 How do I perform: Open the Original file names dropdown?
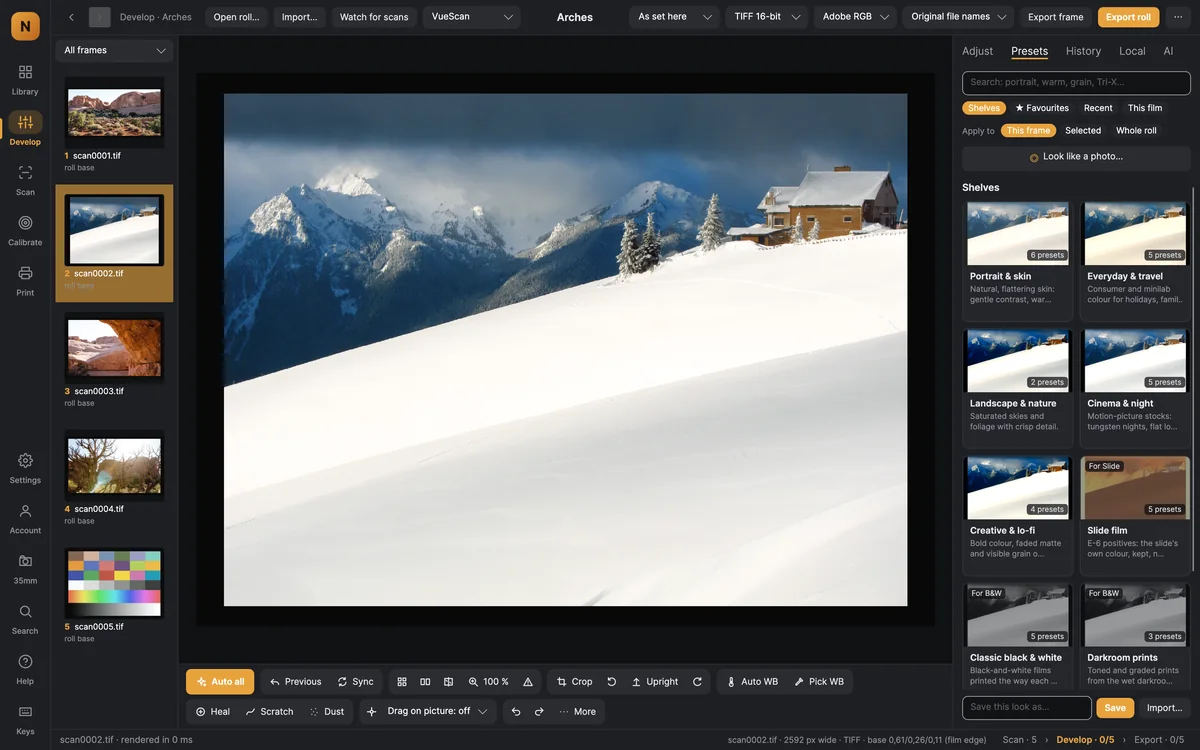click(x=958, y=17)
